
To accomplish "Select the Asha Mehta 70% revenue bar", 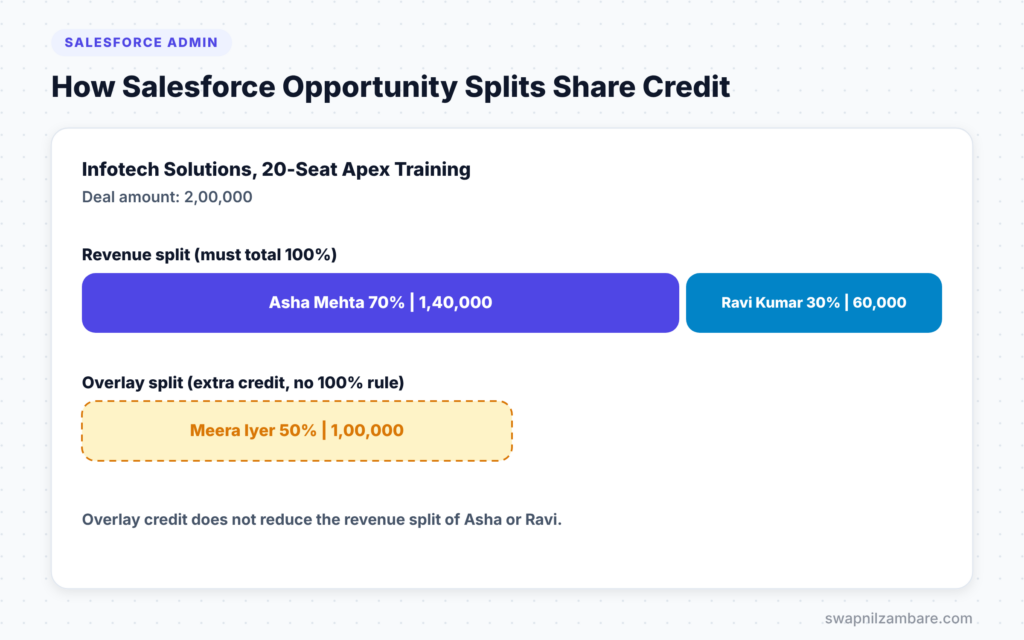I will [380, 303].
